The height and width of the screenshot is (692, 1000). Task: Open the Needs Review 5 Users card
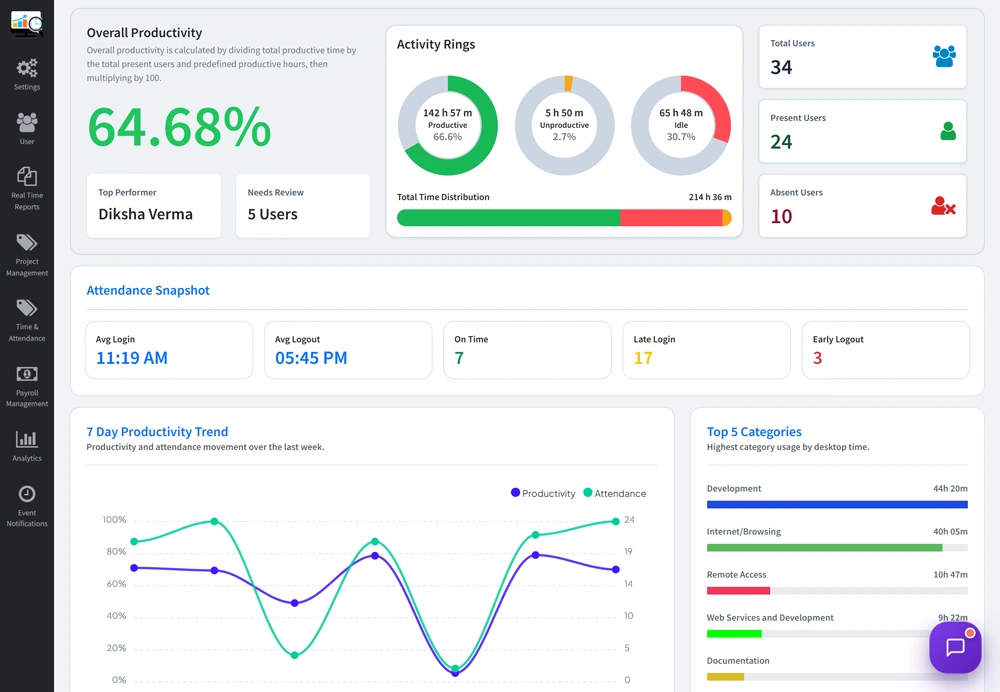303,206
